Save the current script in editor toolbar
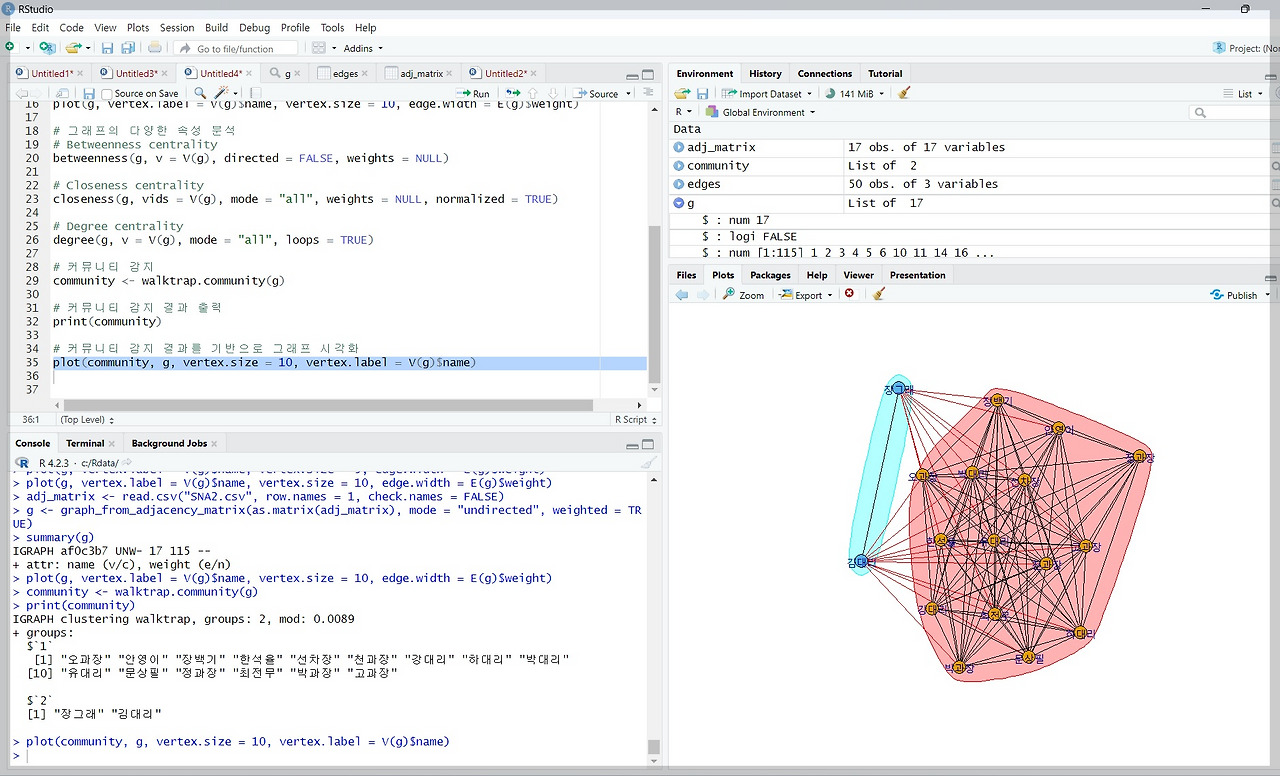Screen dimensions: 1280x776 click(89, 94)
